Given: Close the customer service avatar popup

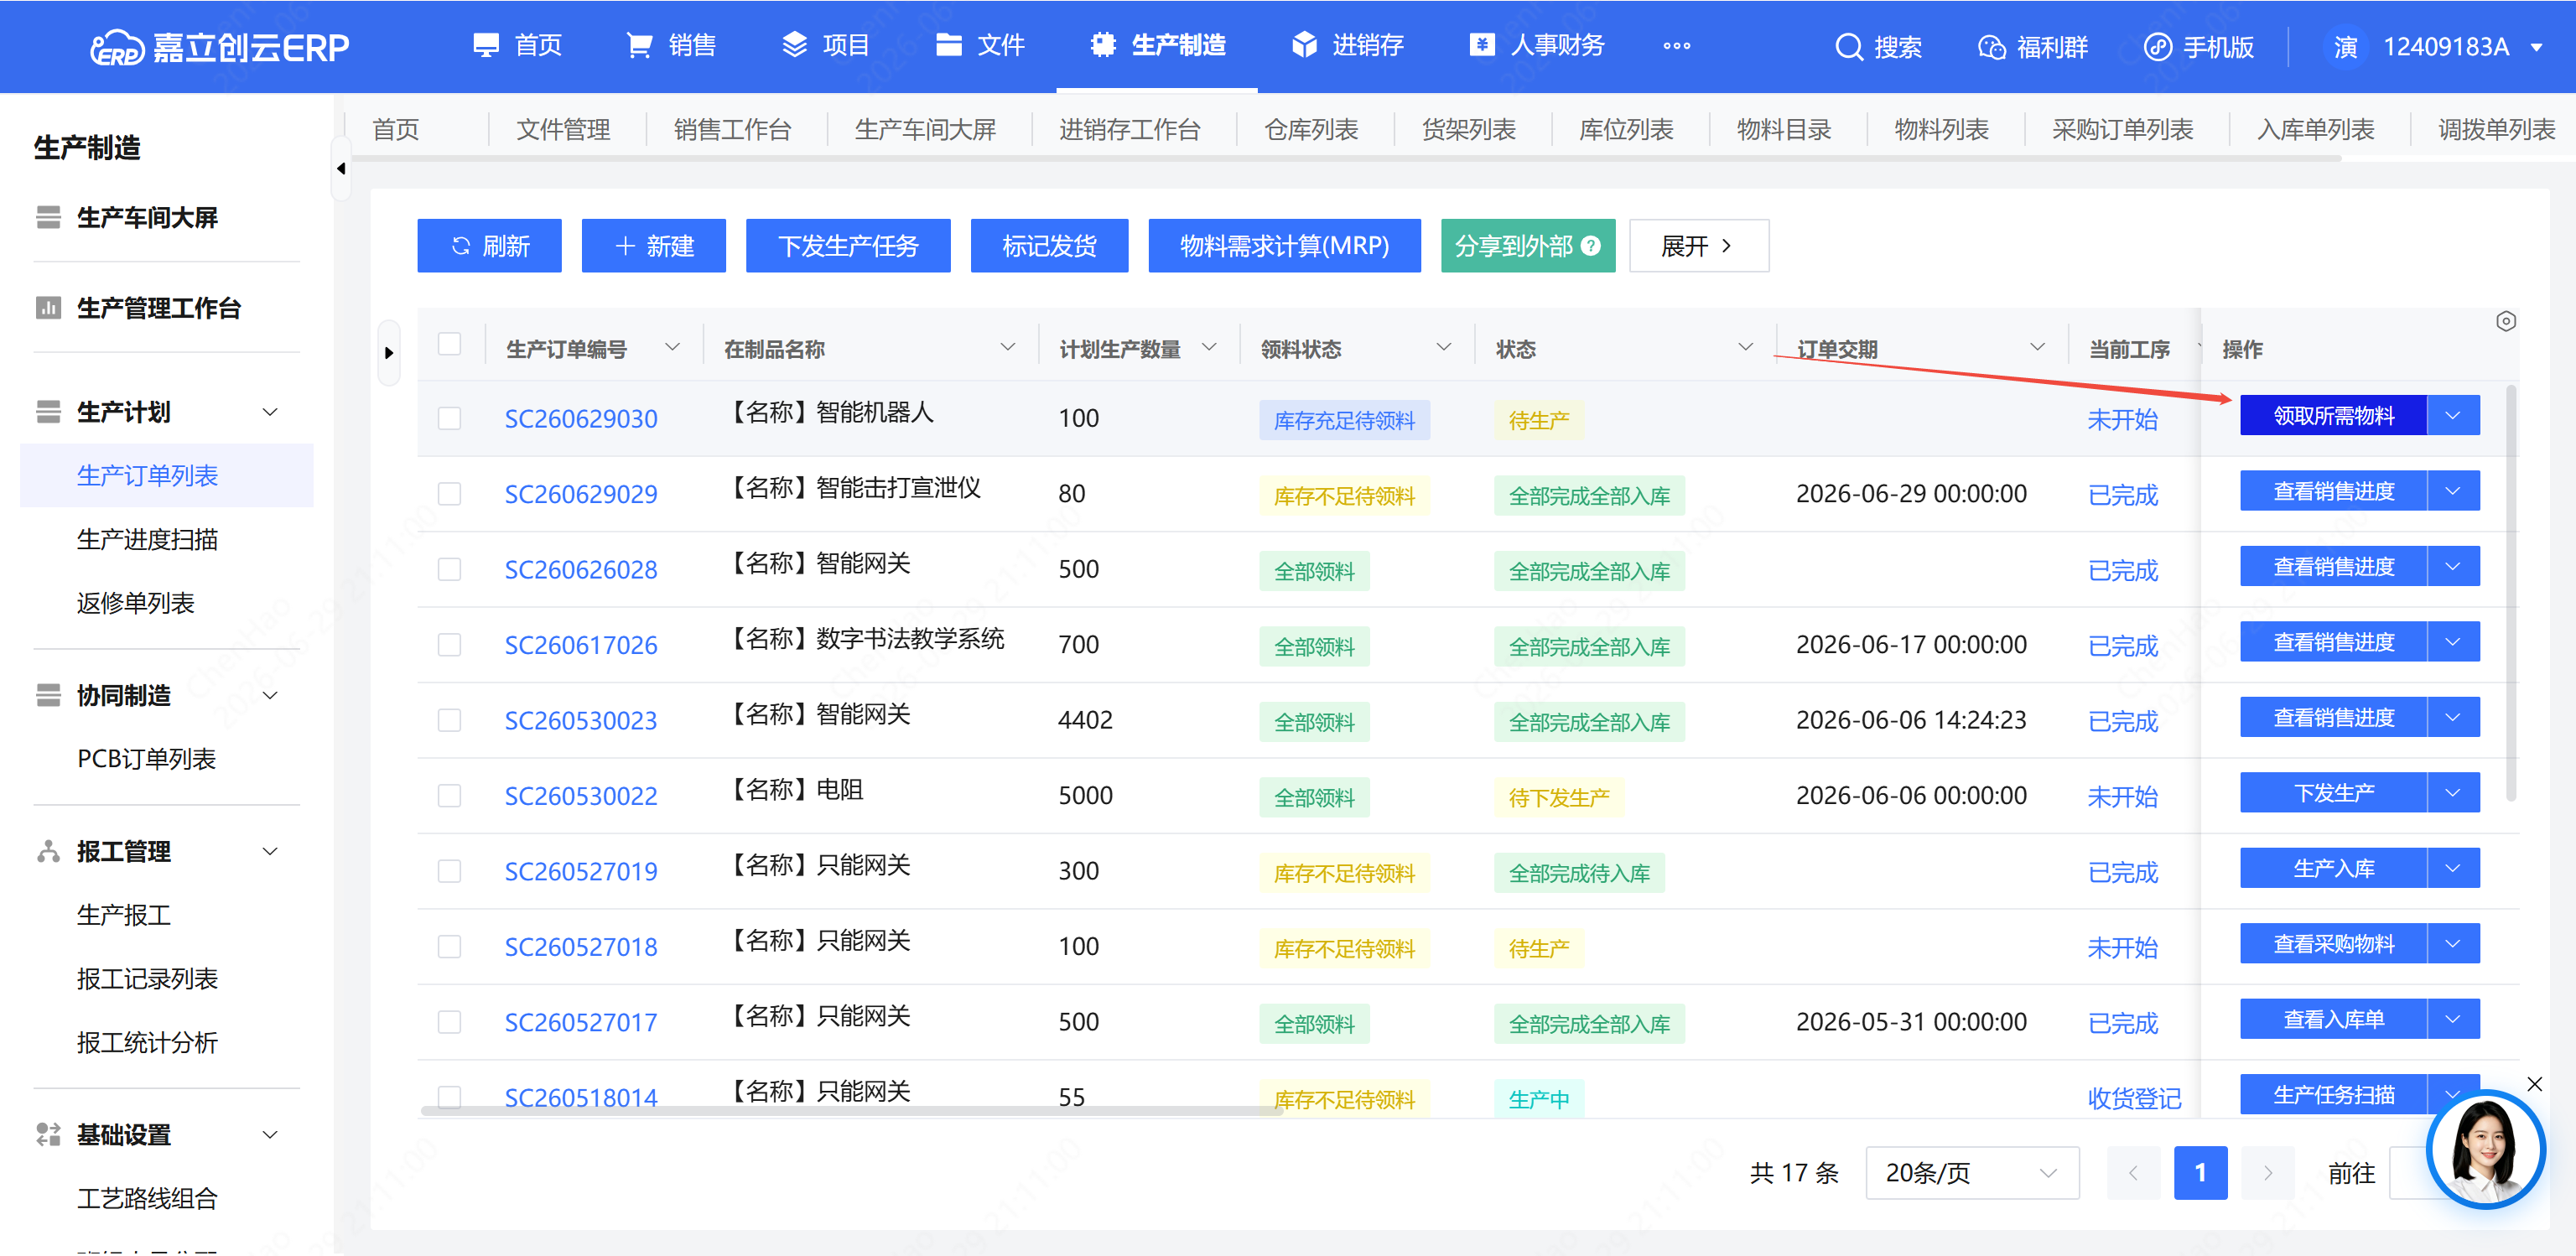Looking at the screenshot, I should [x=2534, y=1084].
